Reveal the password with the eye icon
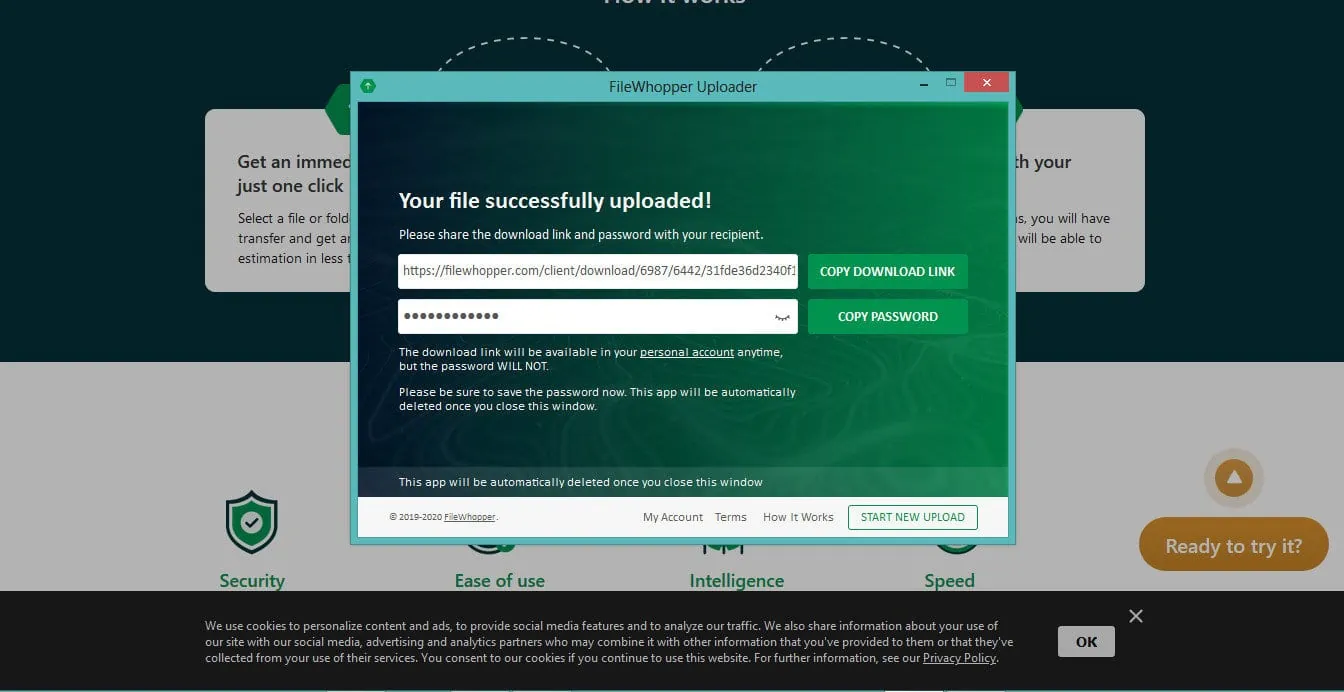 (782, 317)
